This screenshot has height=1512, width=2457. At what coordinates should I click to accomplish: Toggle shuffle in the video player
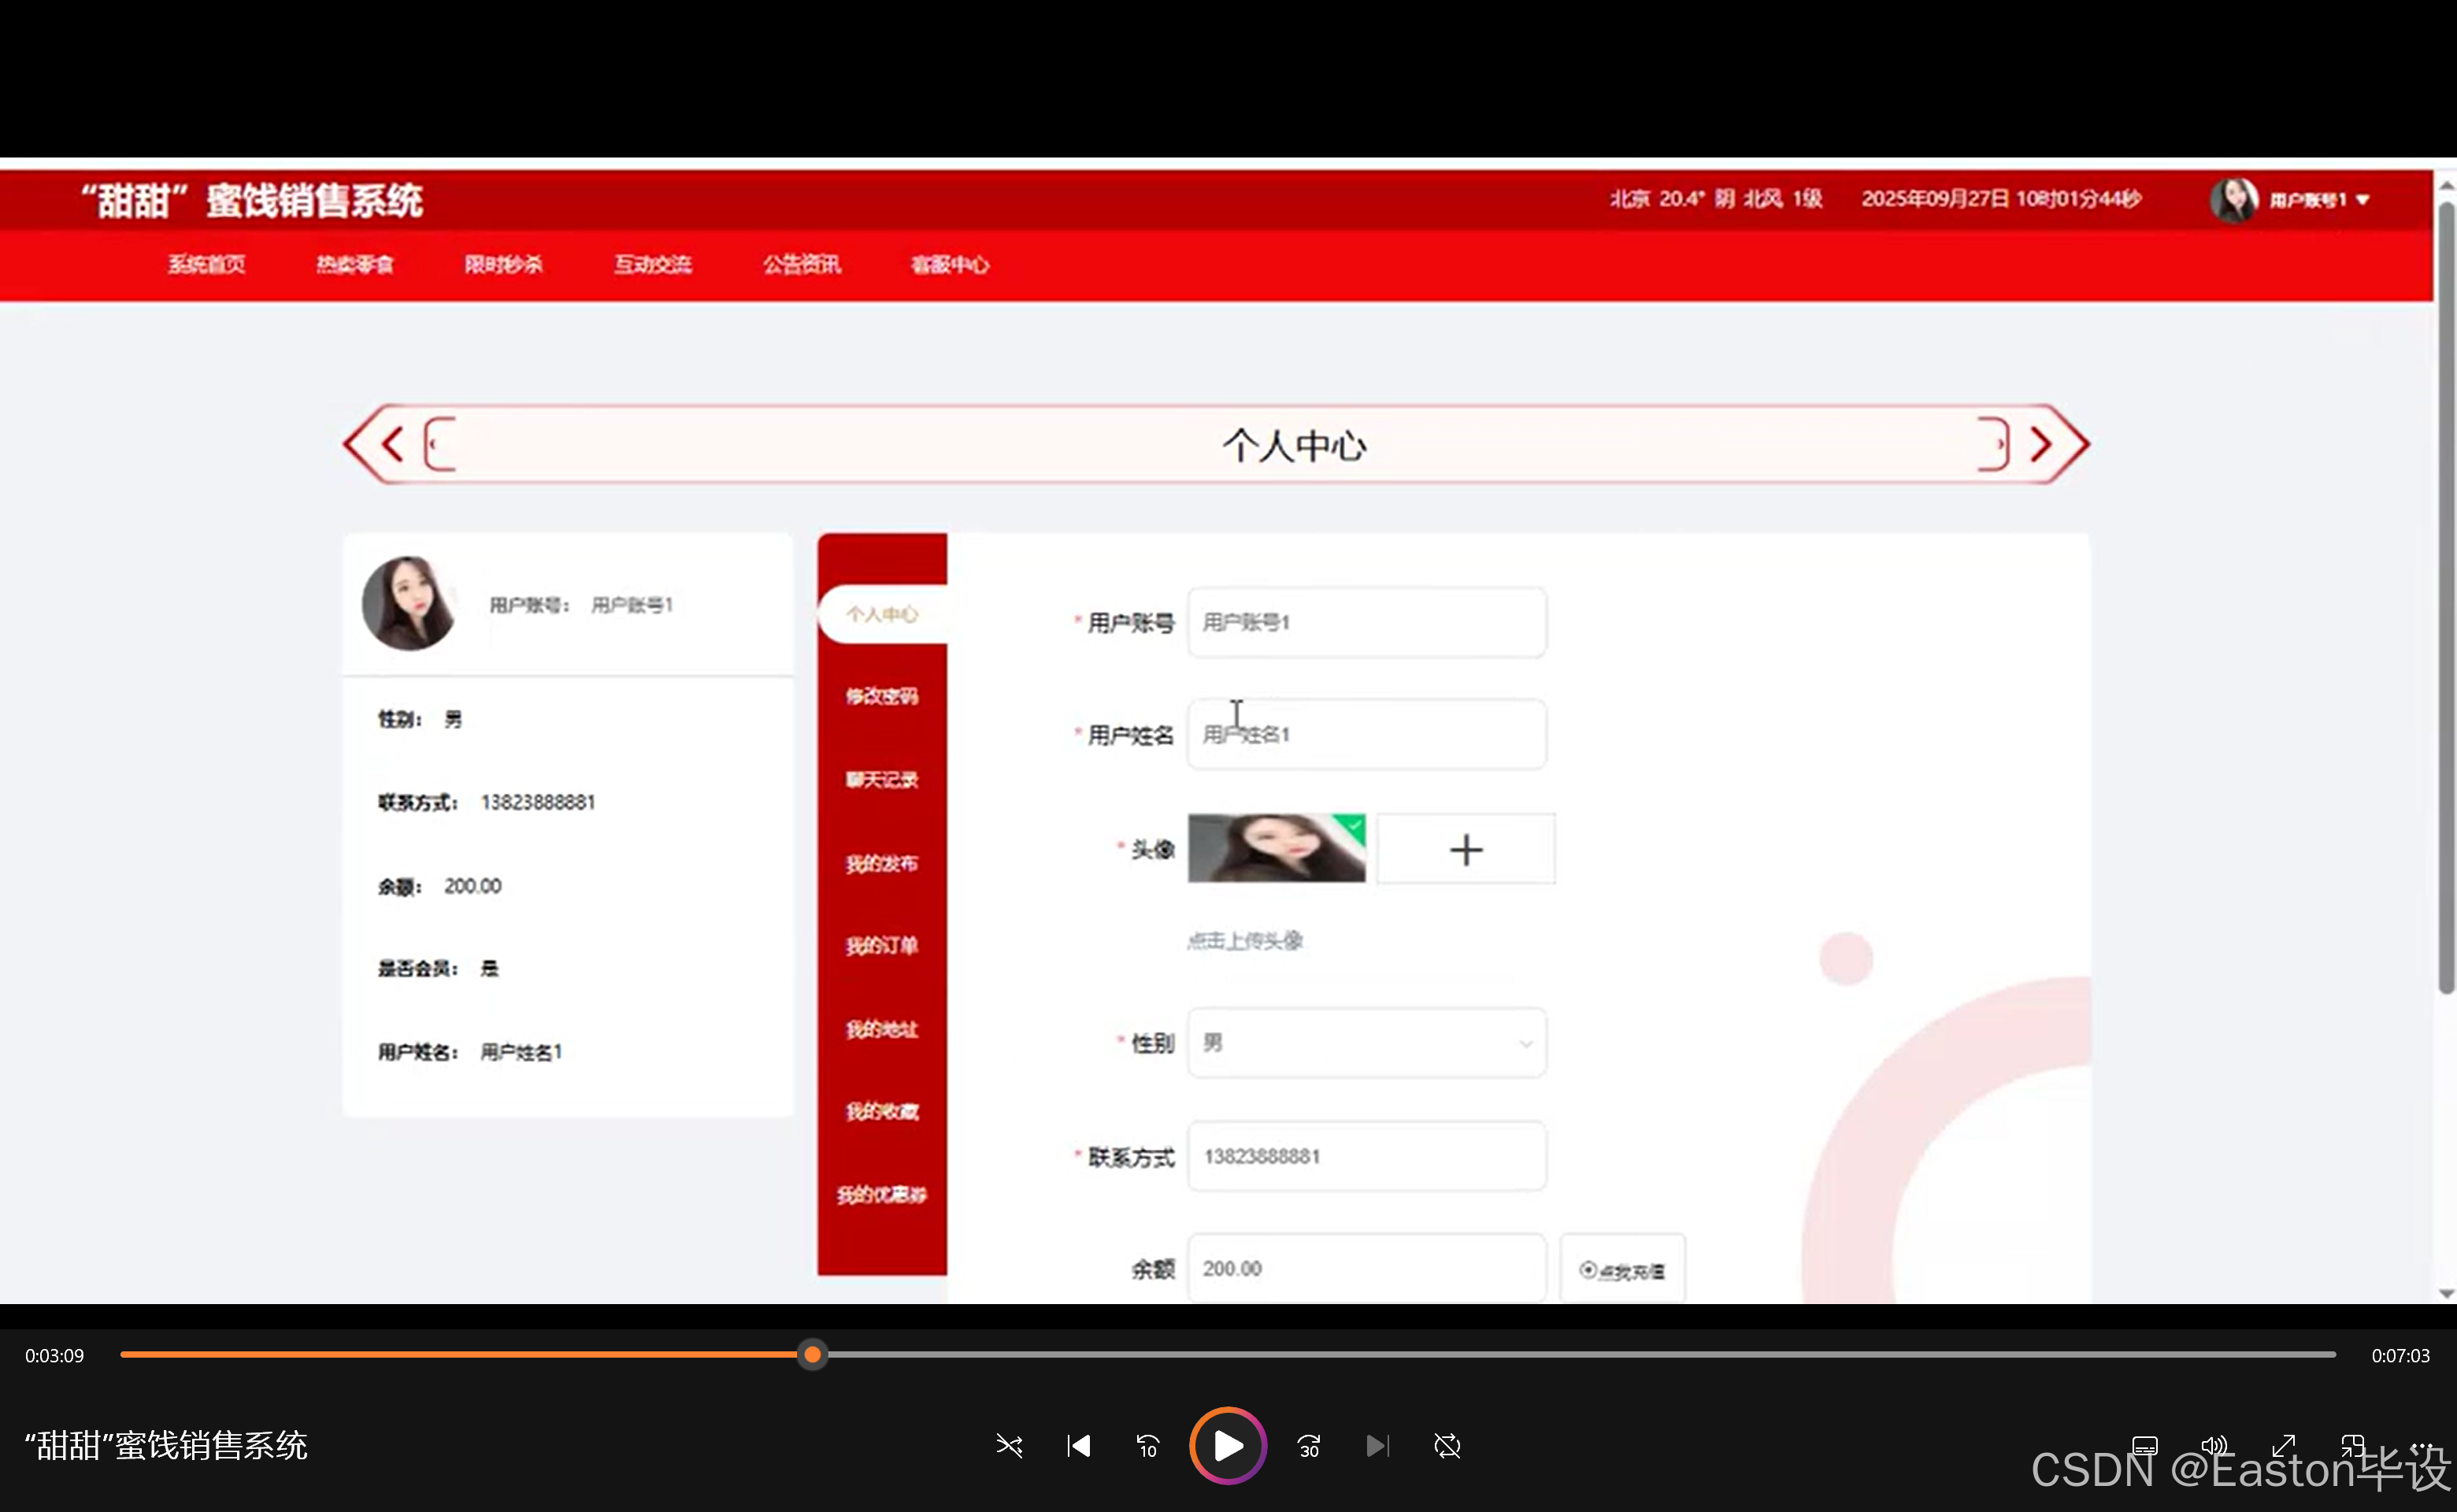coord(1009,1446)
